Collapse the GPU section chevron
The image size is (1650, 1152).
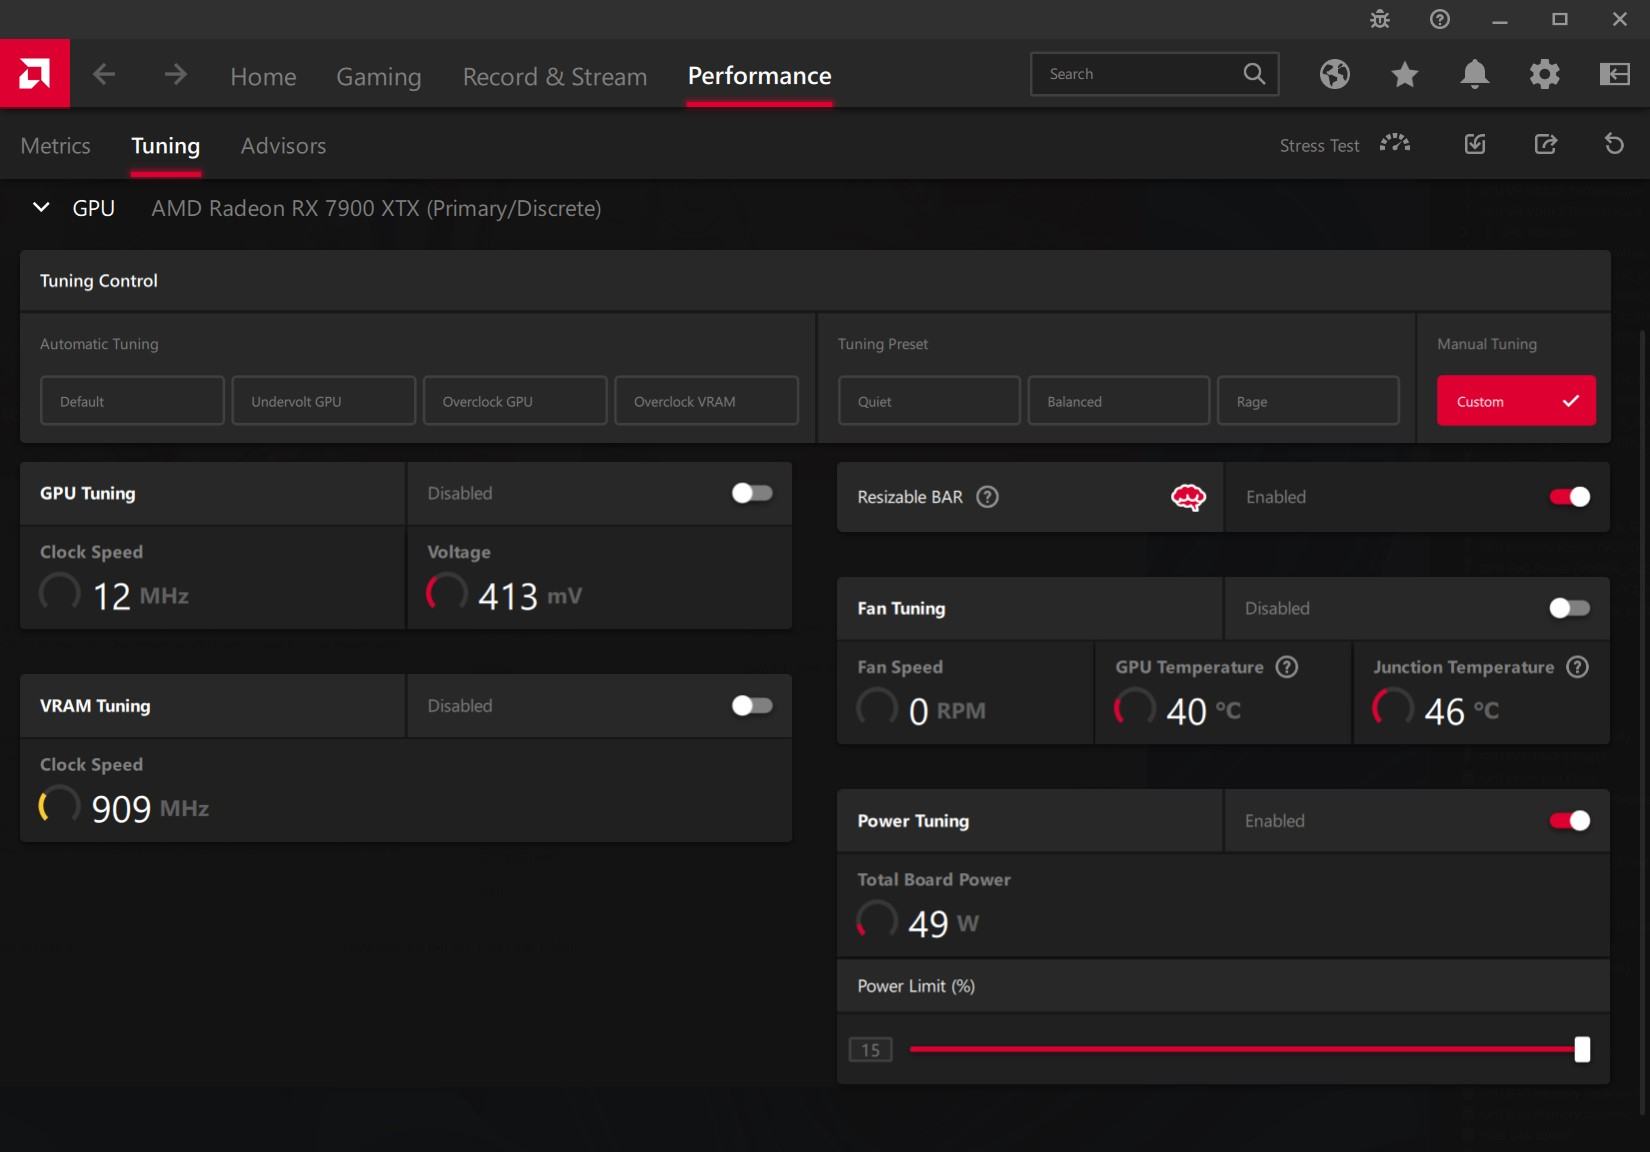[41, 208]
